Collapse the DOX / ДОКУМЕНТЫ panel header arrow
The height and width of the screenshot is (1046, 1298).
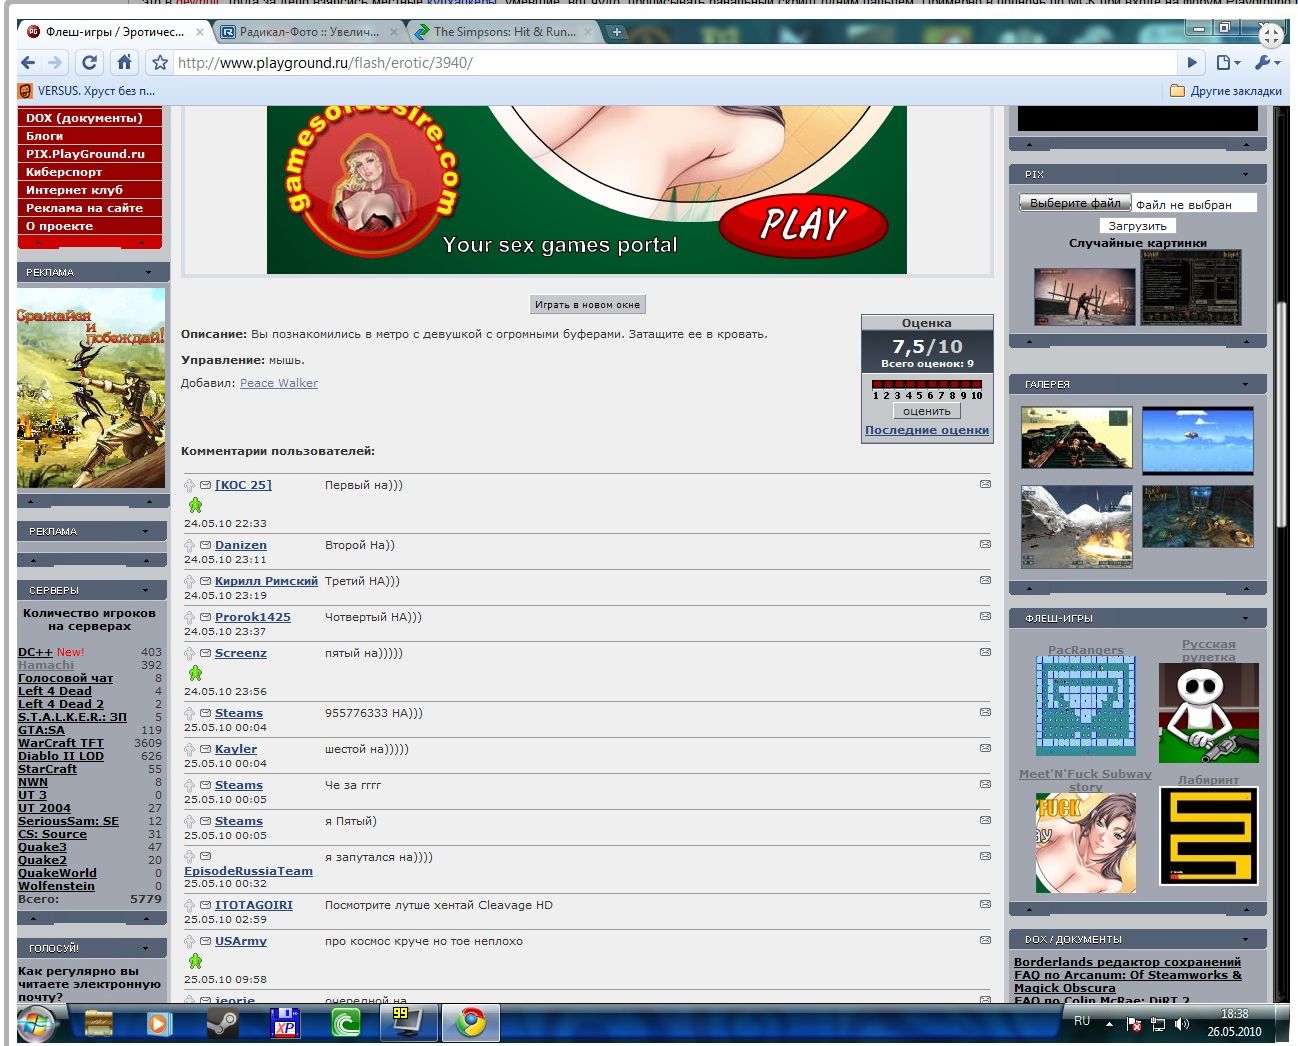pyautogui.click(x=1245, y=939)
